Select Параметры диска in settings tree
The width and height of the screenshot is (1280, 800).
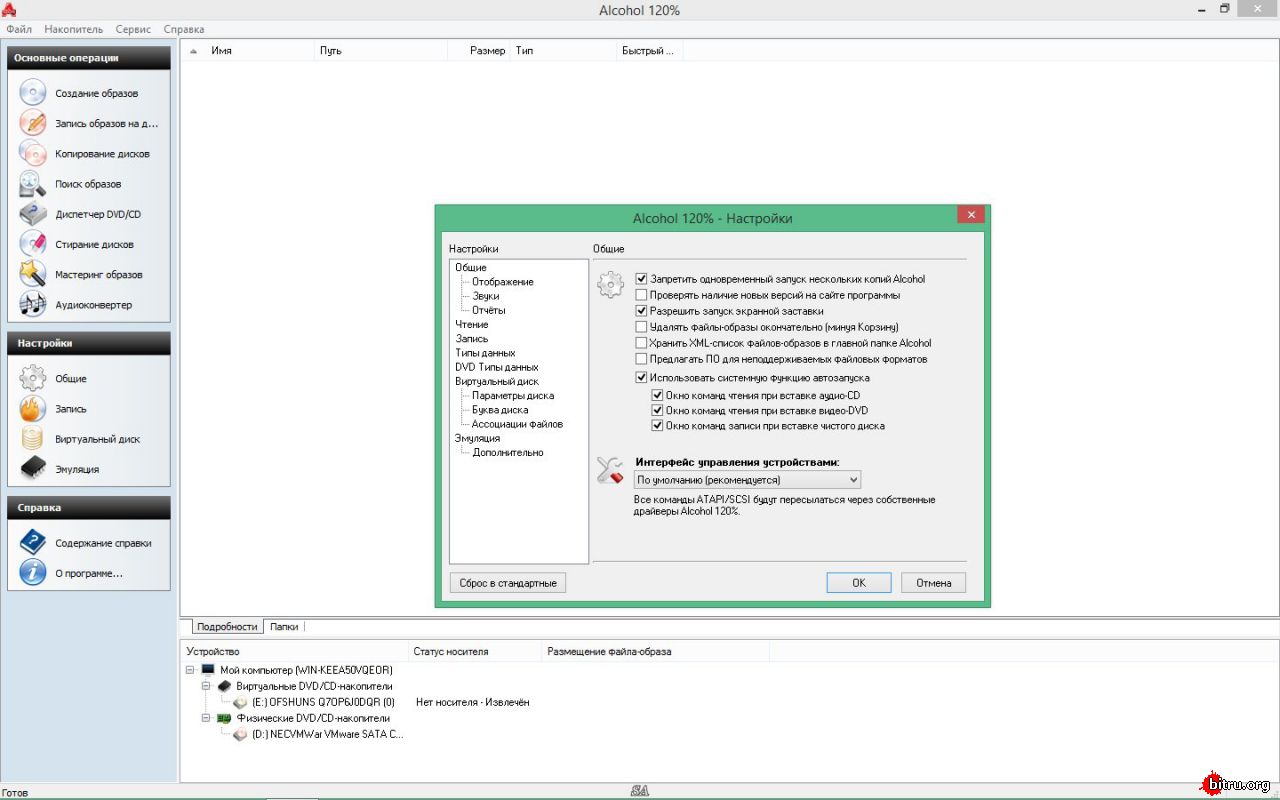click(513, 396)
